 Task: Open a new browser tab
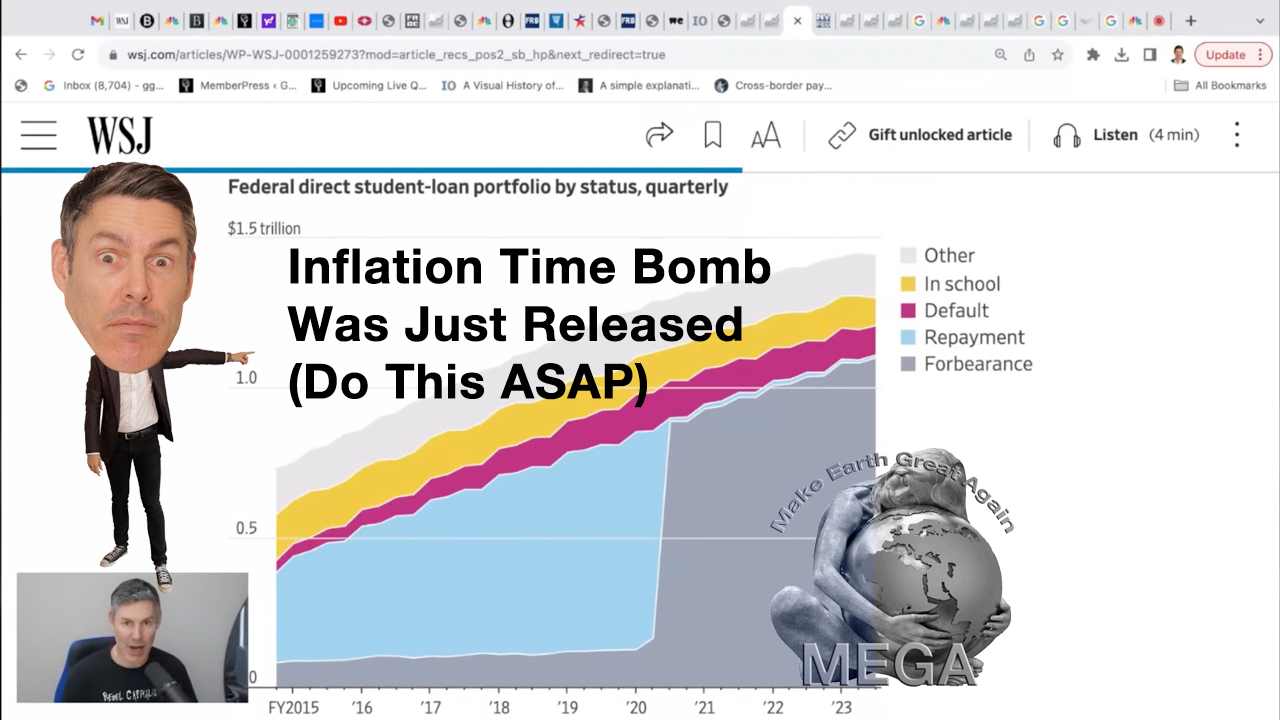coord(1190,20)
